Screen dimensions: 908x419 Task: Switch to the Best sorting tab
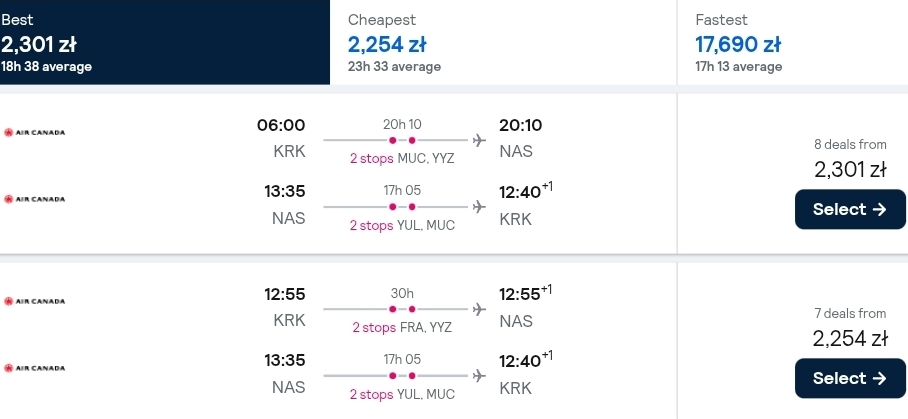164,42
